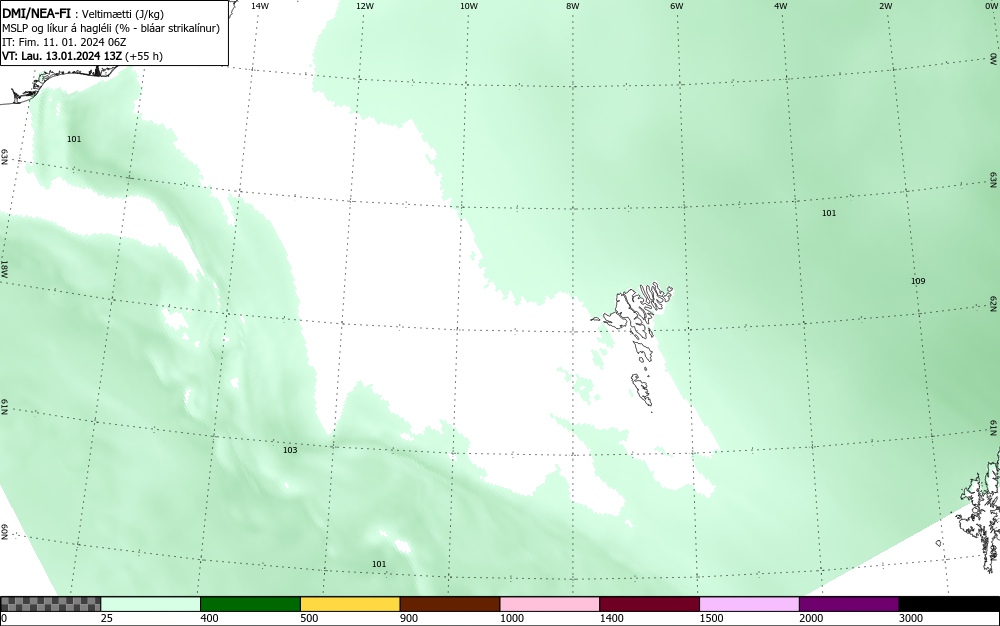1000x626 pixels.
Task: Click the "(+55 h)" forecast offset
Action: [144, 56]
